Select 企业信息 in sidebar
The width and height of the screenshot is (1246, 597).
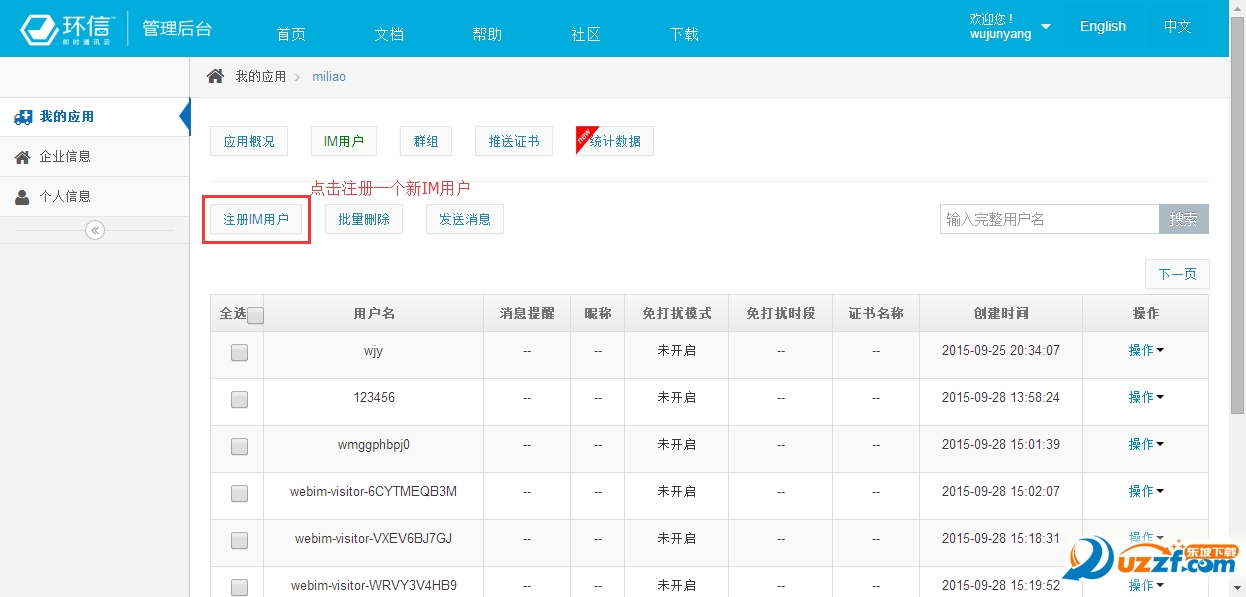94,157
